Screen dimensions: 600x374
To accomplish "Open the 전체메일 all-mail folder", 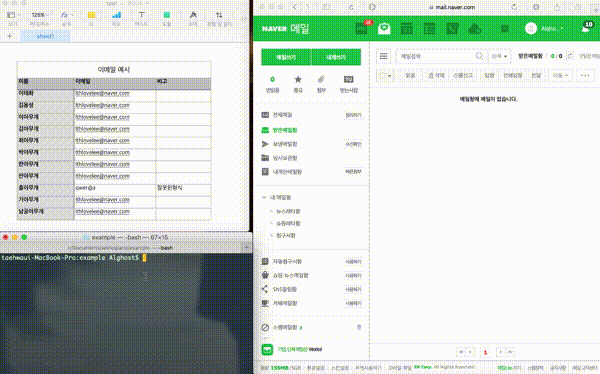I will (282, 115).
